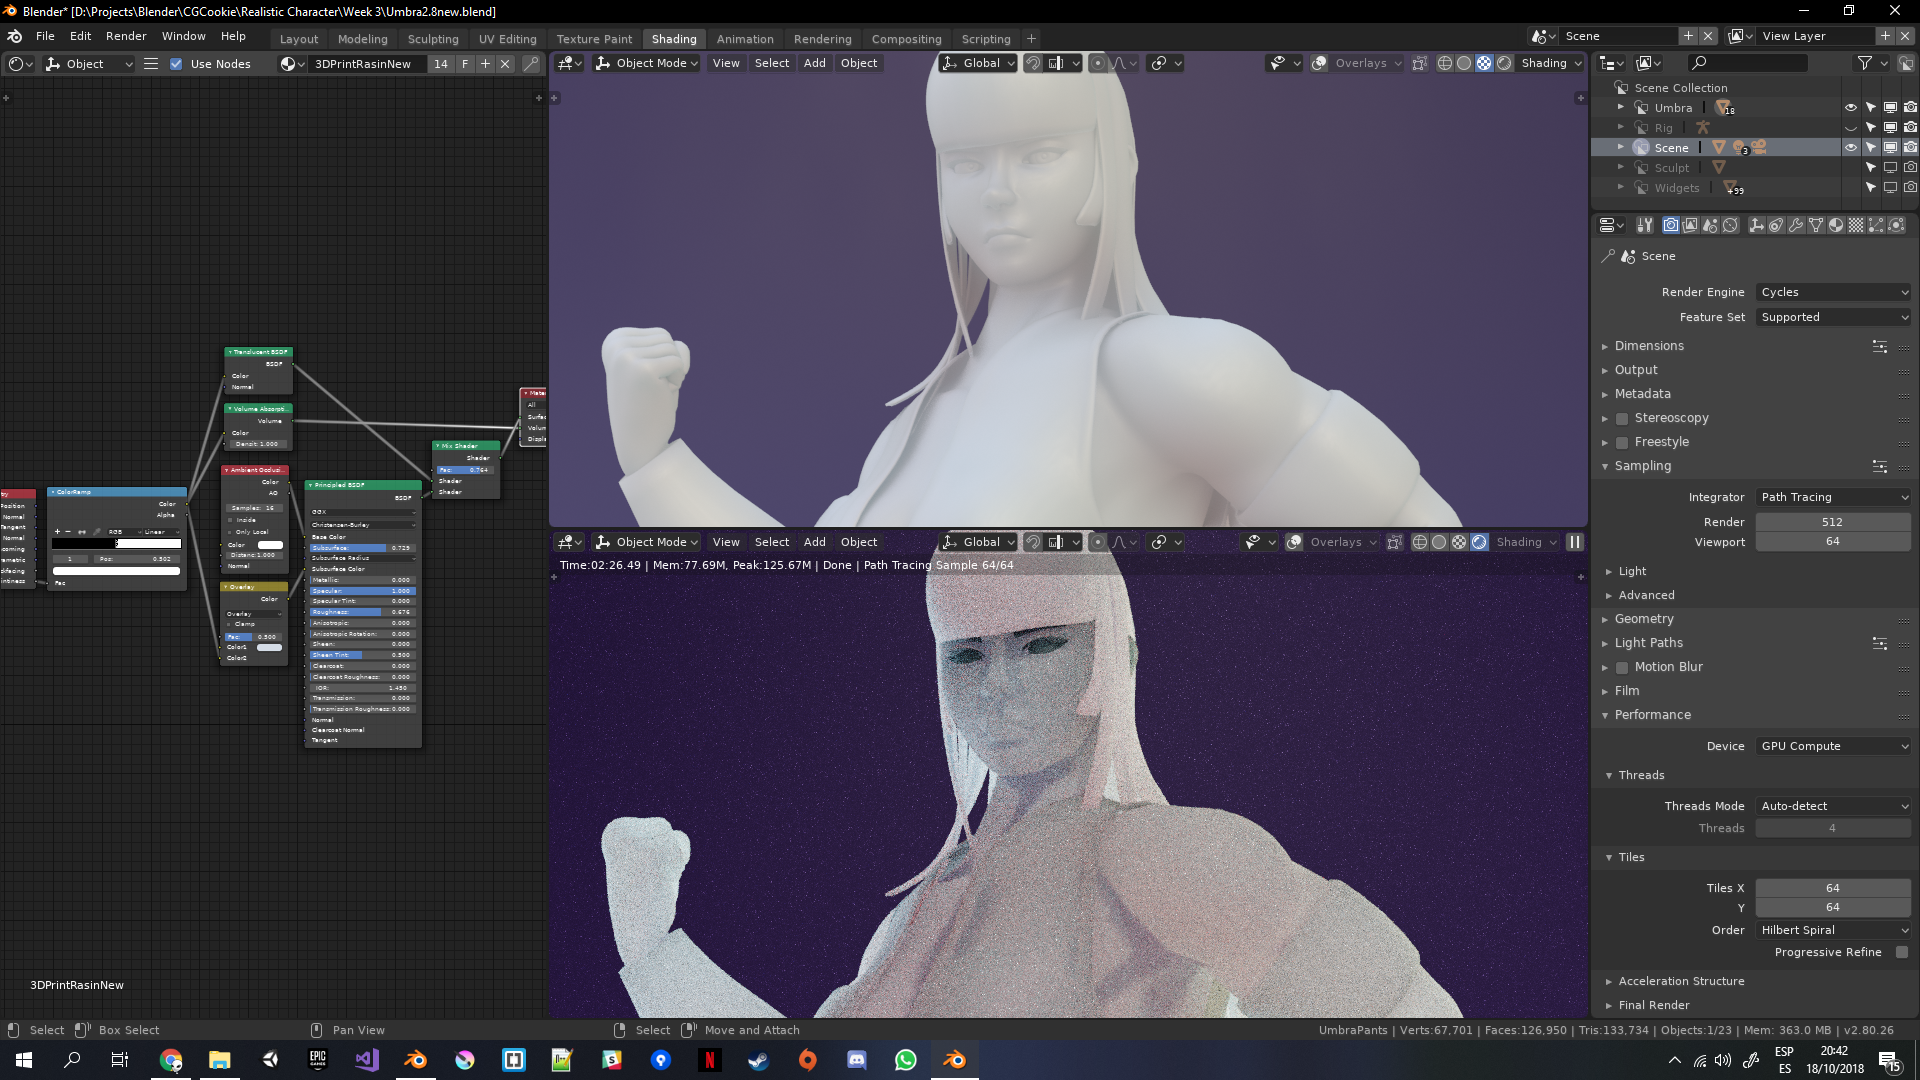Click Add in the top viewport header
This screenshot has height=1080, width=1920.
(x=814, y=63)
